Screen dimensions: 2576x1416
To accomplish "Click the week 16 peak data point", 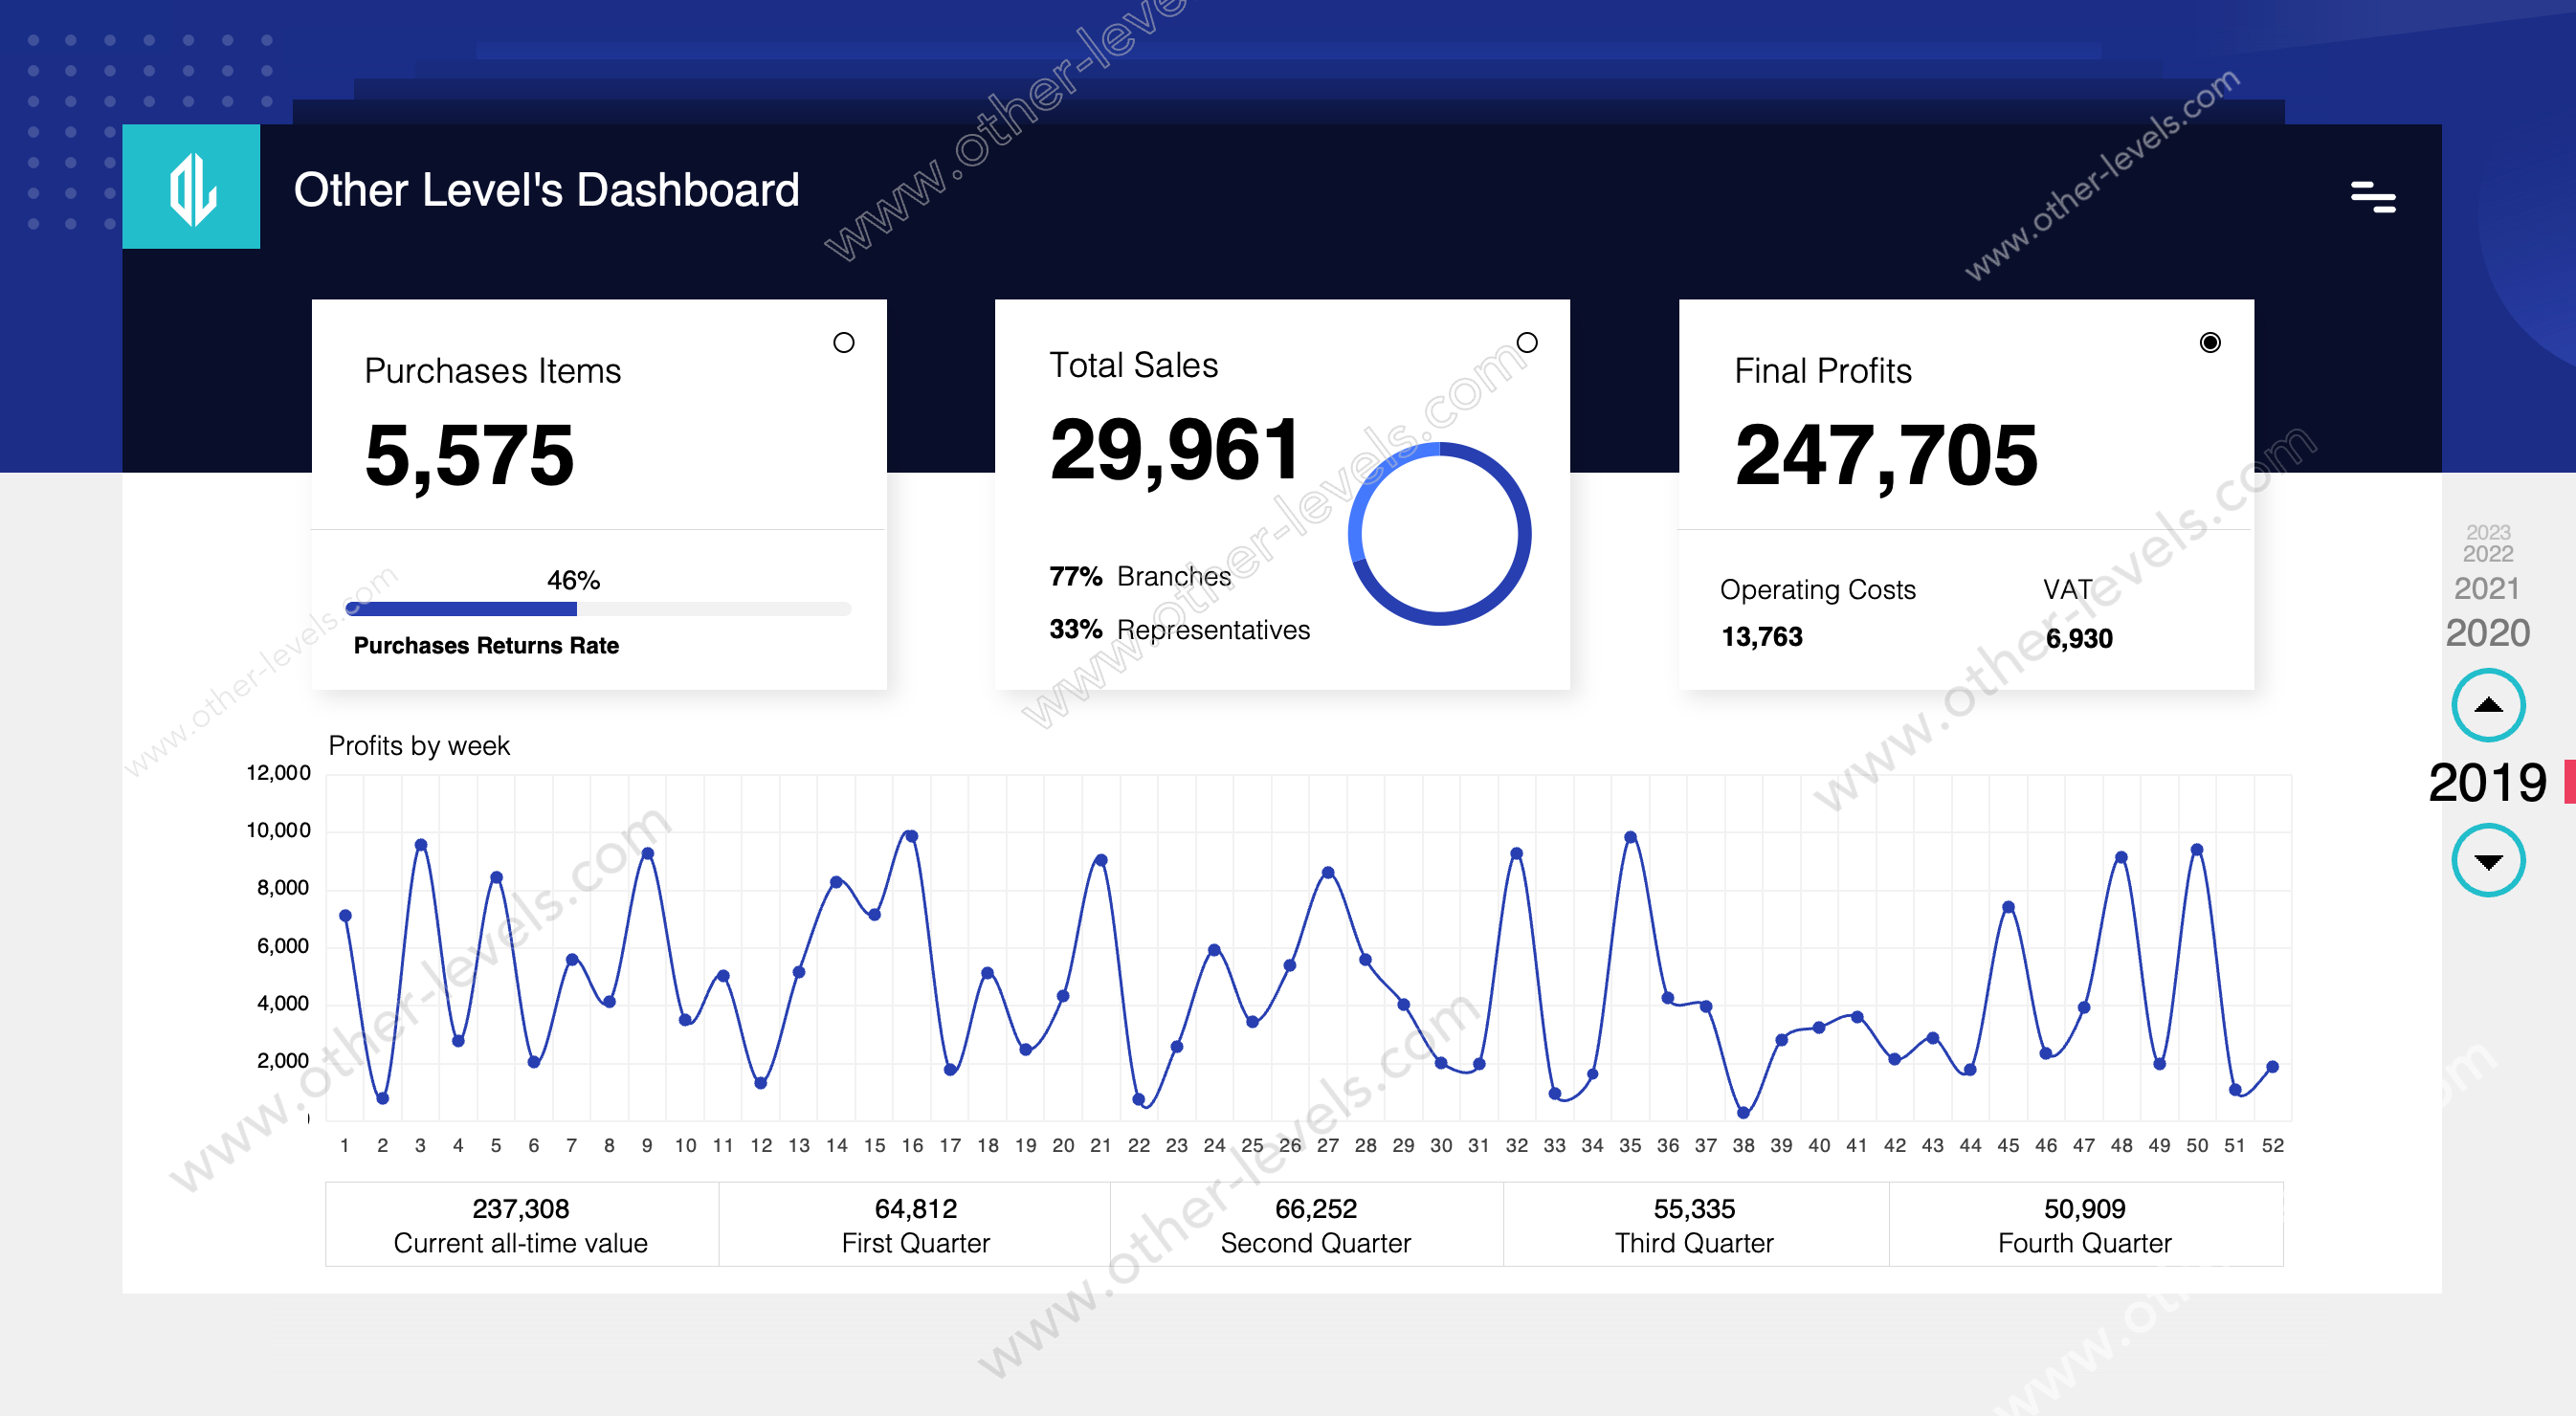I will 911,836.
